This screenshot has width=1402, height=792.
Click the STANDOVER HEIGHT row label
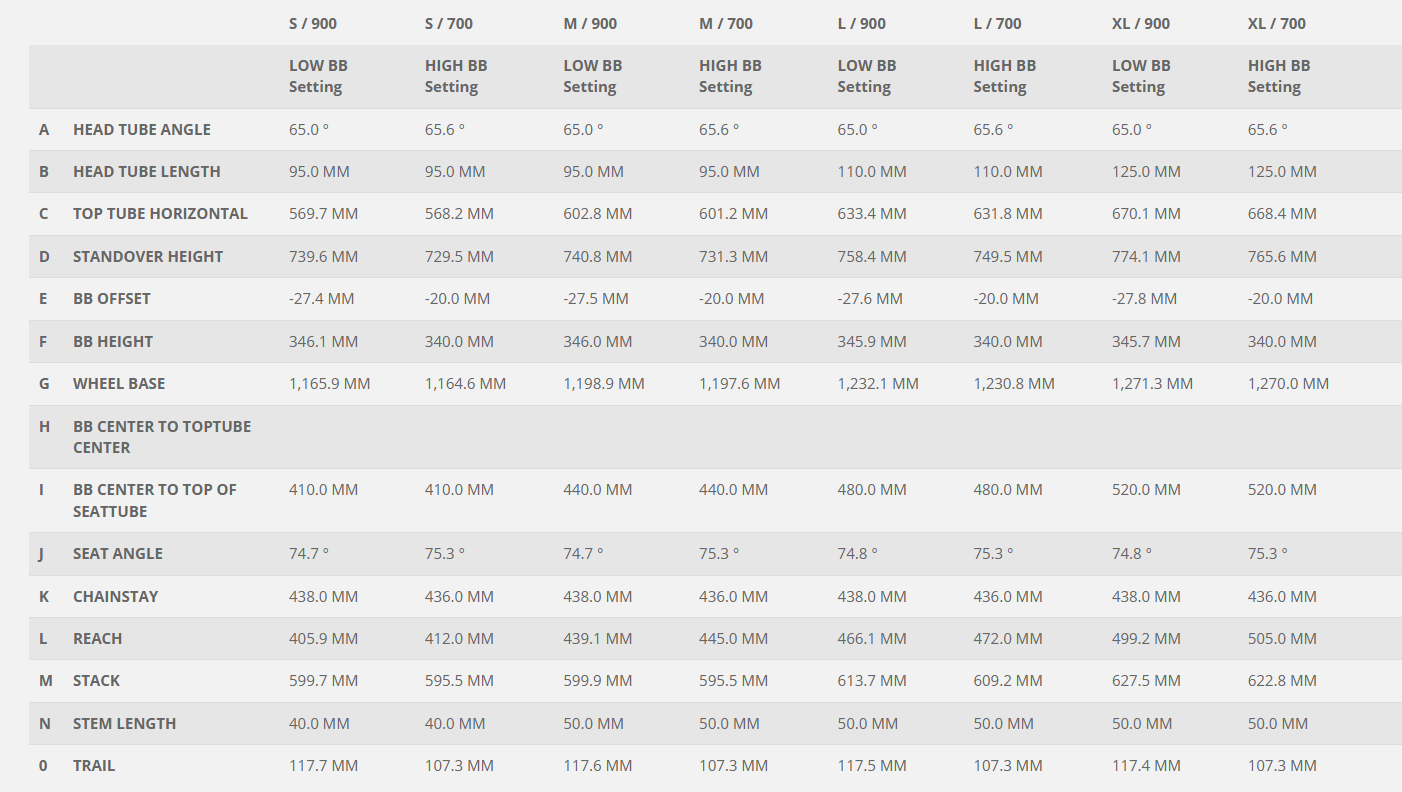point(148,256)
